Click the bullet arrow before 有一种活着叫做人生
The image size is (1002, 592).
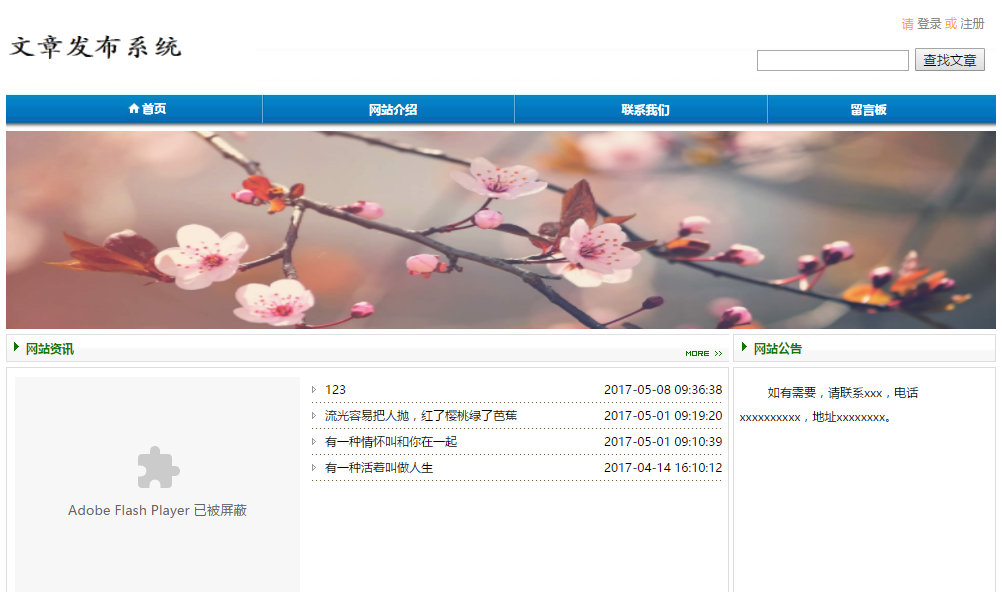tap(314, 467)
